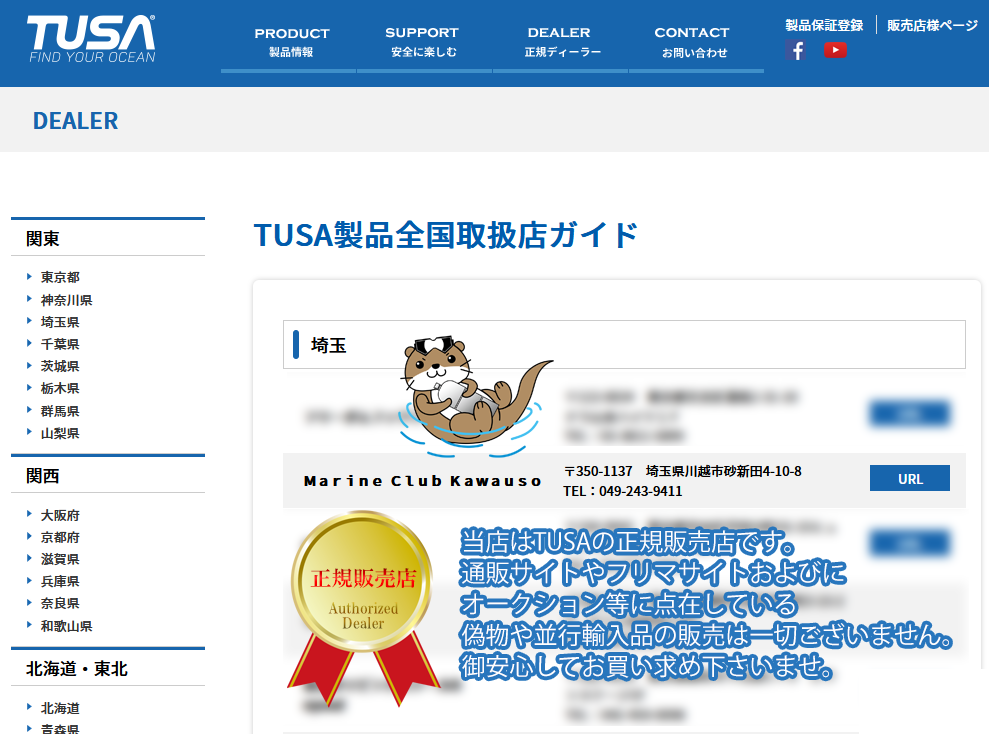
Task: Click the TUSA製品全国取扱店ガイド title
Action: 445,235
